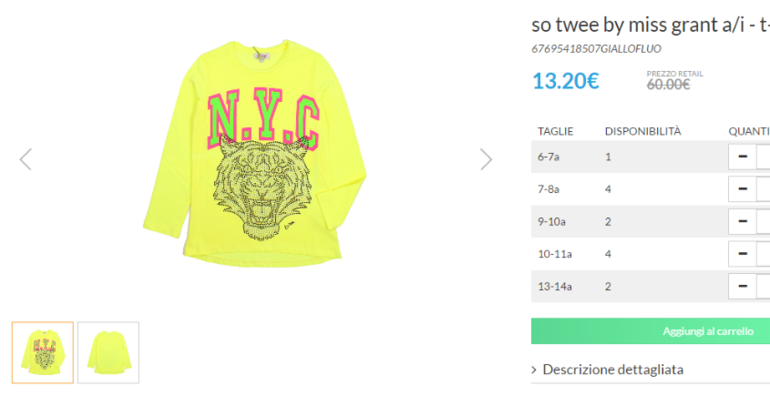The width and height of the screenshot is (770, 416).
Task: Go to the next product image
Action: 486,159
